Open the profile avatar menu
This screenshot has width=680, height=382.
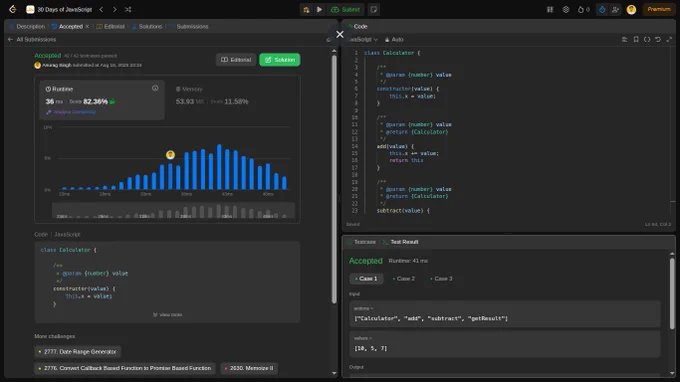tap(631, 9)
